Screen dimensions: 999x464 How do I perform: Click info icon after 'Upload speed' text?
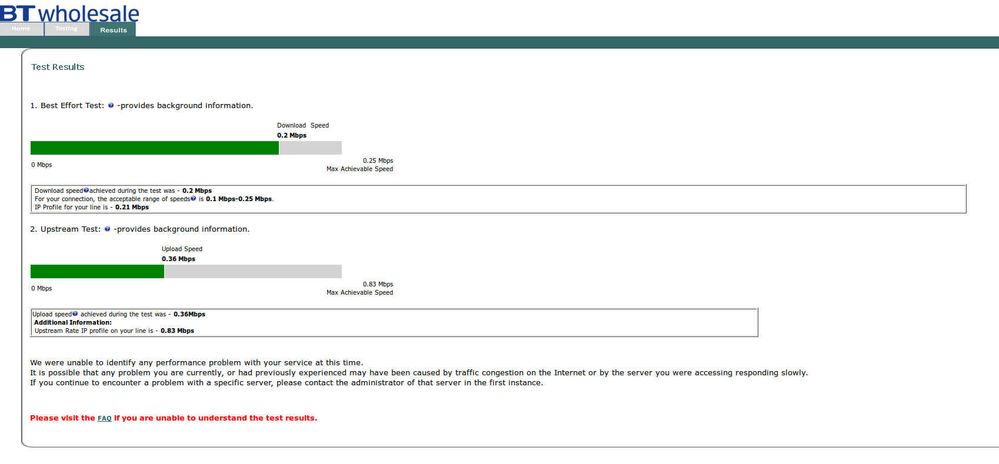[75, 314]
